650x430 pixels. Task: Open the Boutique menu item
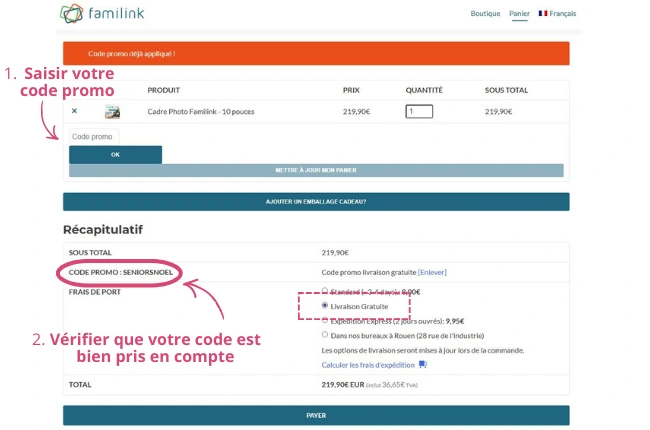pos(485,13)
